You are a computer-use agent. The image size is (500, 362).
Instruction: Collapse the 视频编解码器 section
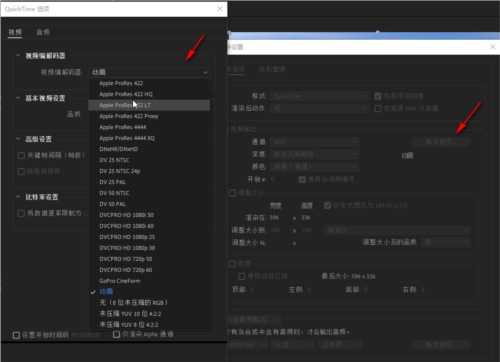point(18,55)
